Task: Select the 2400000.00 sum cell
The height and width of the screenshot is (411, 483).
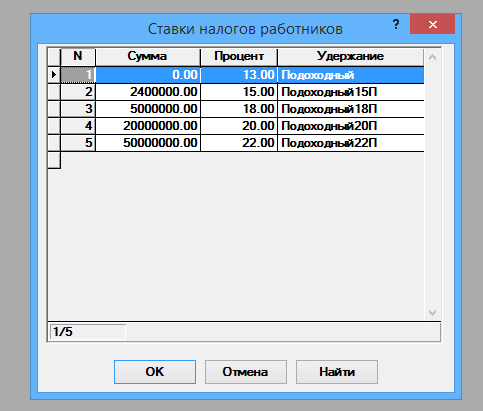Action: pyautogui.click(x=148, y=92)
